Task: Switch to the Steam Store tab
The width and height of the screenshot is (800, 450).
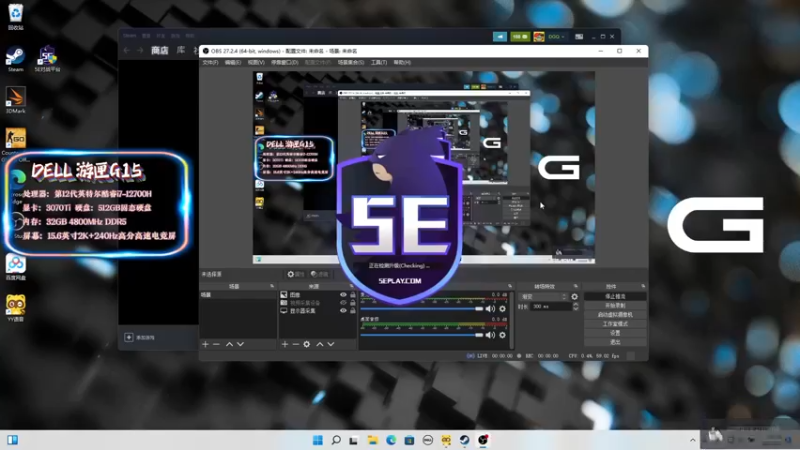Action: click(160, 50)
